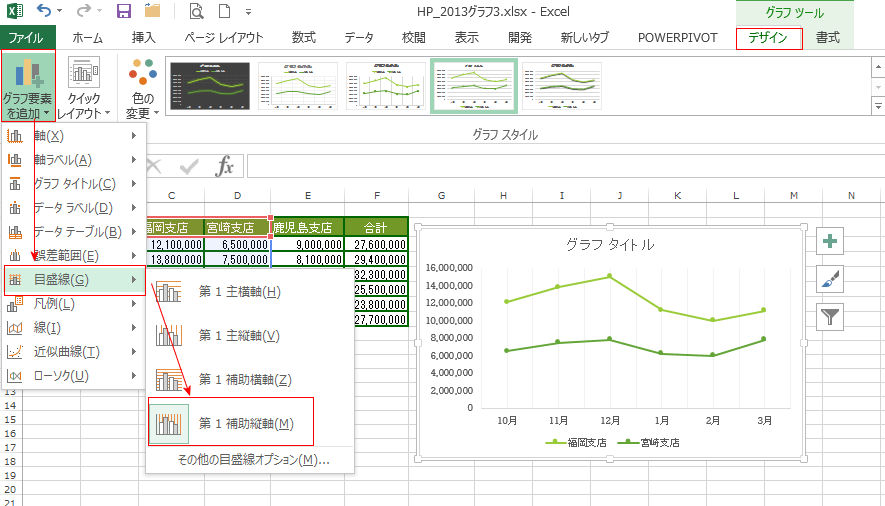Select the third chart style thumbnail
885x506 pixels.
click(385, 86)
